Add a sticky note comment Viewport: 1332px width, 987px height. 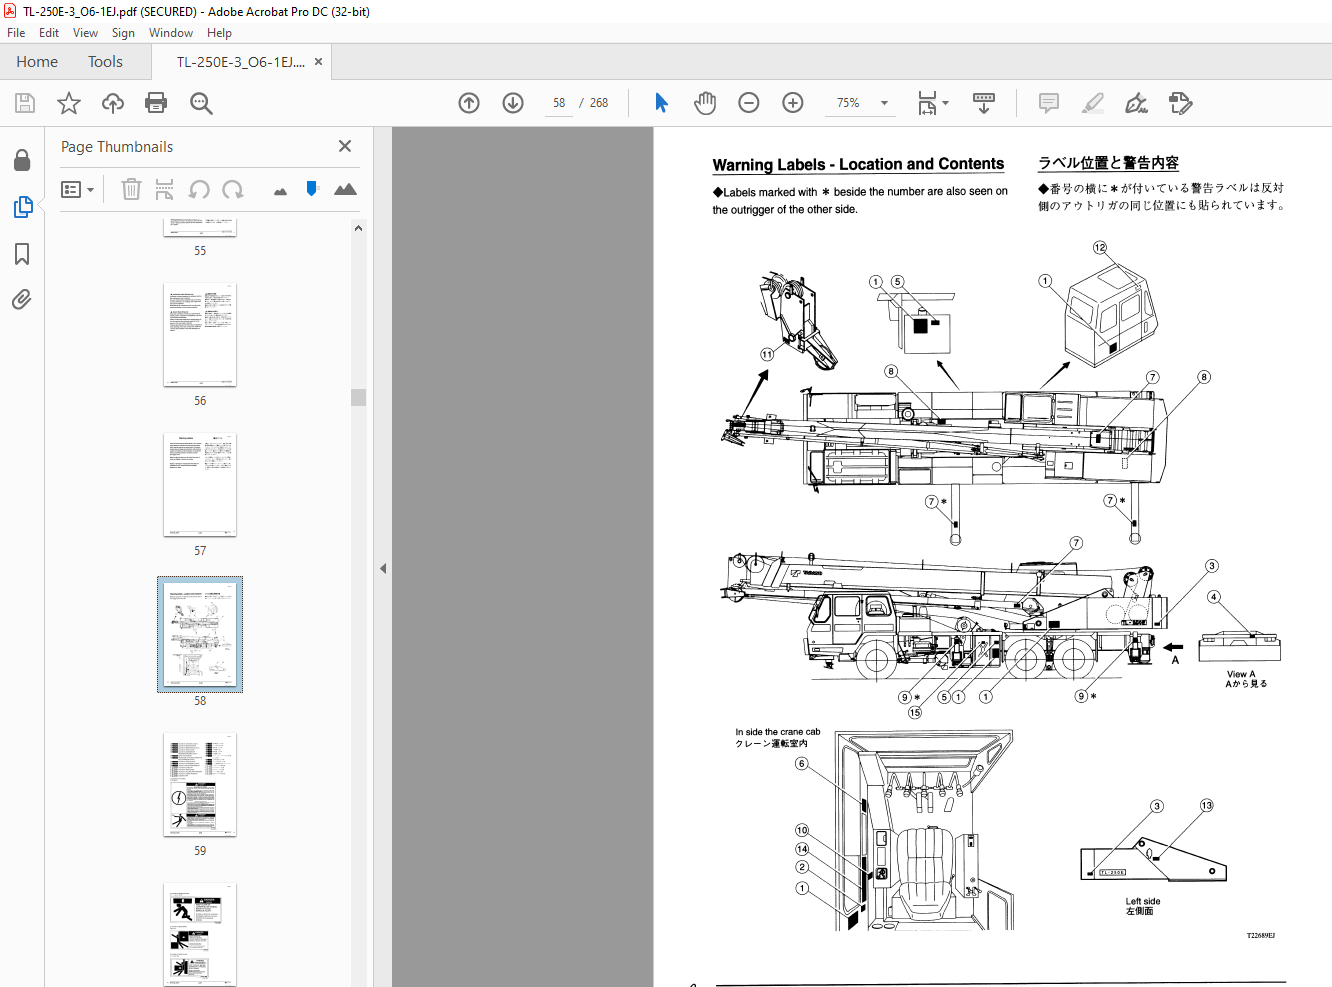point(1049,103)
